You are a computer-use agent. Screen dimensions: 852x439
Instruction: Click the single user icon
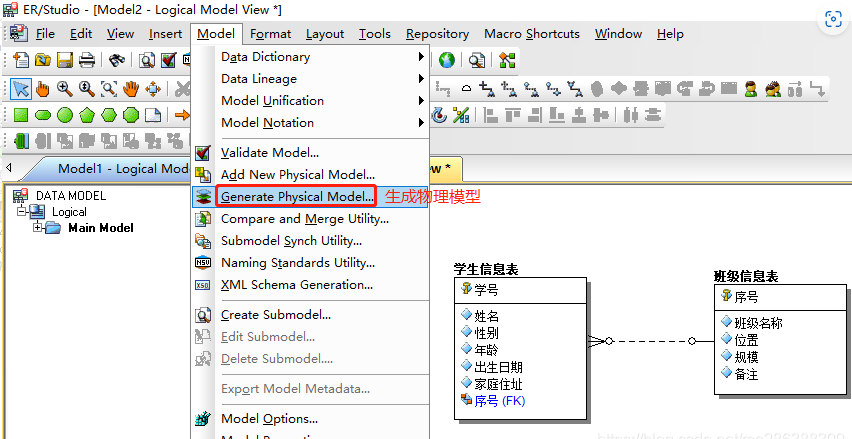point(751,88)
